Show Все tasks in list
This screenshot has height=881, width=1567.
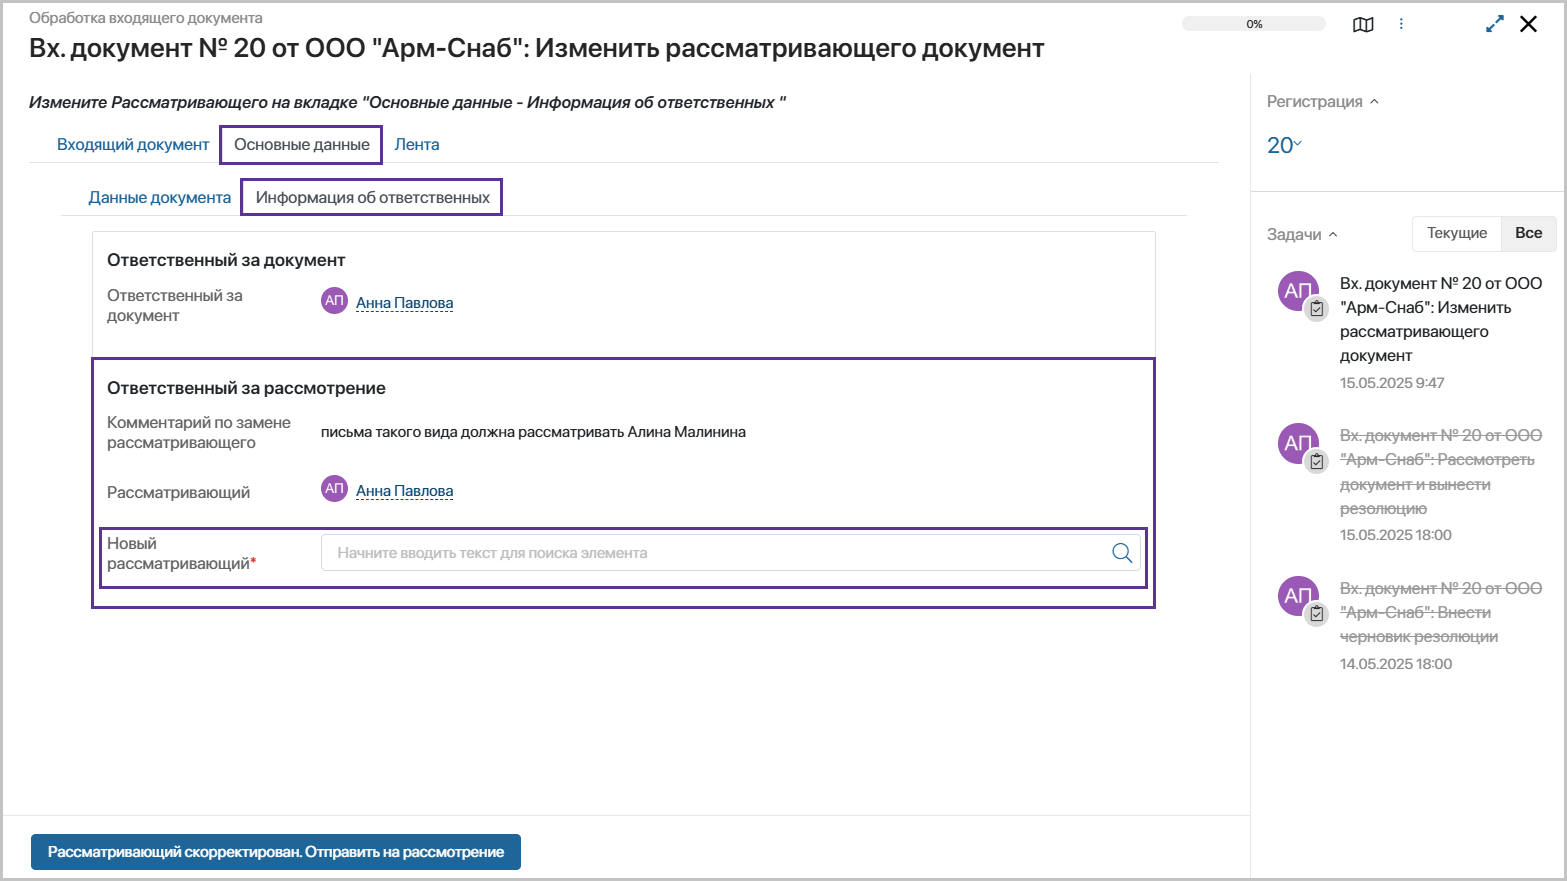tap(1528, 233)
